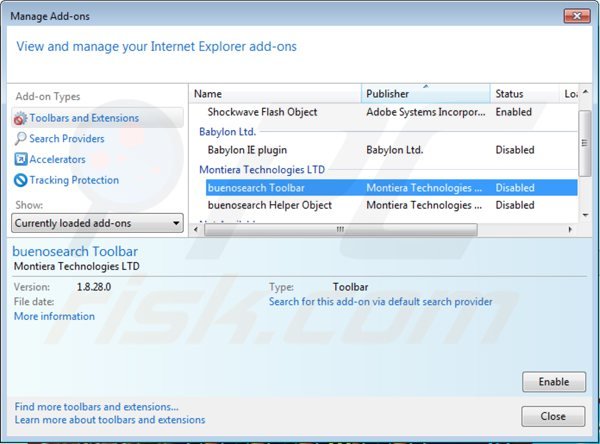Click the Tracking Protection blocked-circle icon
This screenshot has width=600, height=444.
tap(21, 180)
